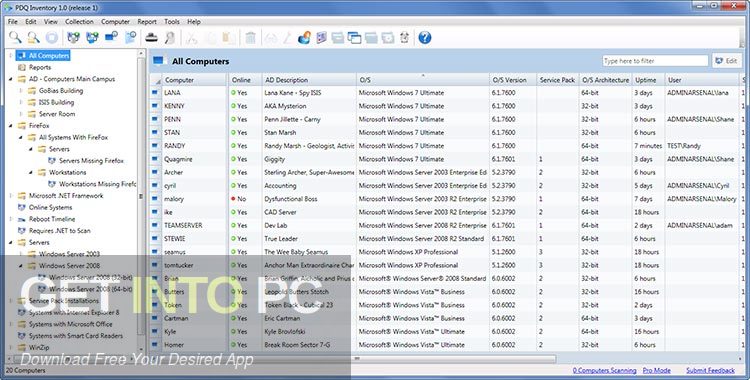The width and height of the screenshot is (750, 380).
Task: Open the Computer menu
Action: (115, 22)
